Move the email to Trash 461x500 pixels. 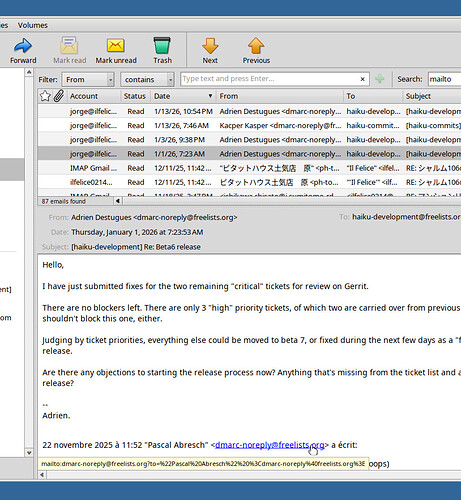point(162,45)
